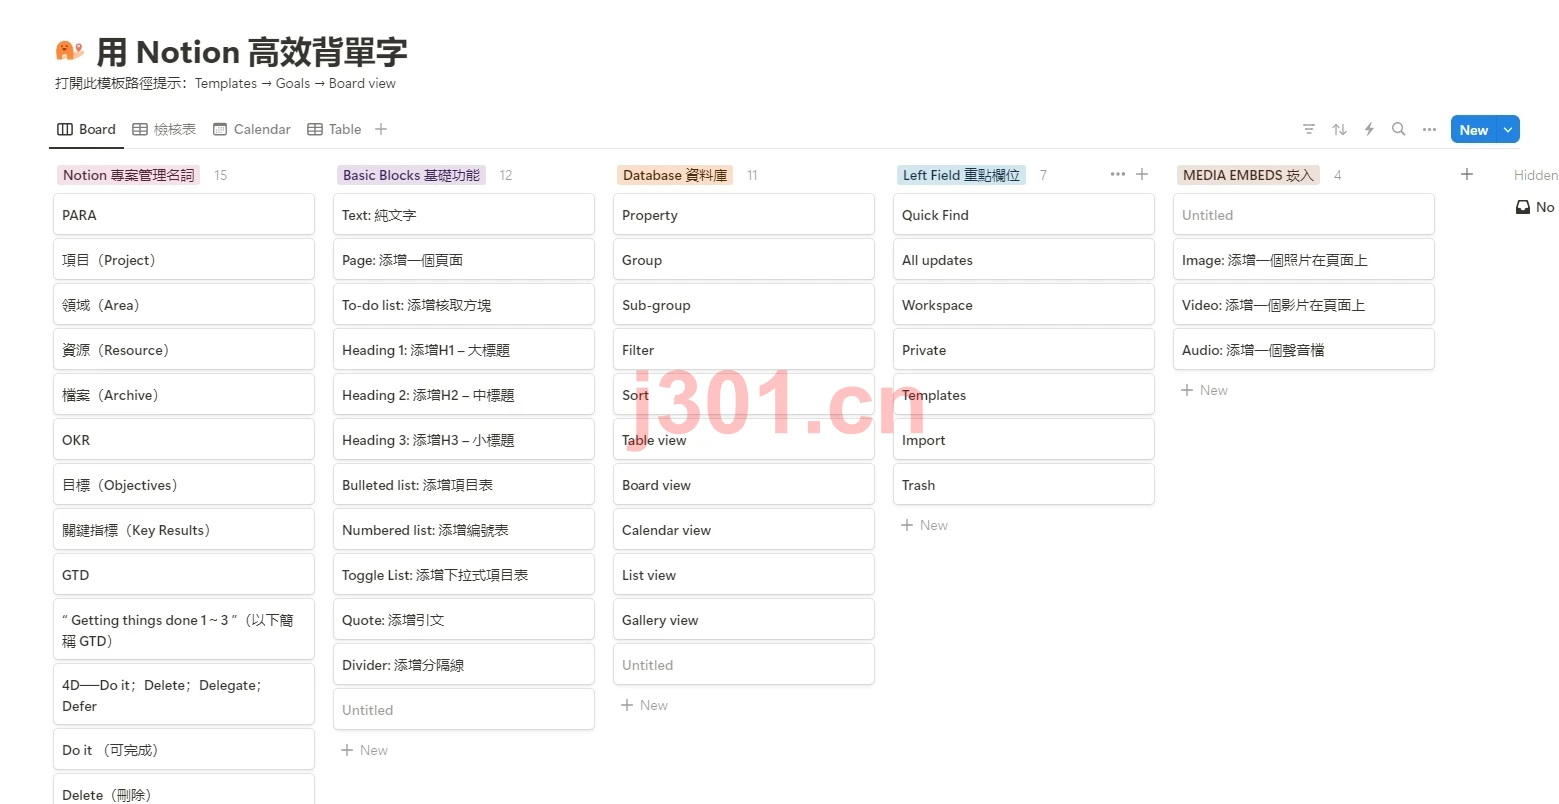
Task: Open the Bulleted list card
Action: pos(464,485)
